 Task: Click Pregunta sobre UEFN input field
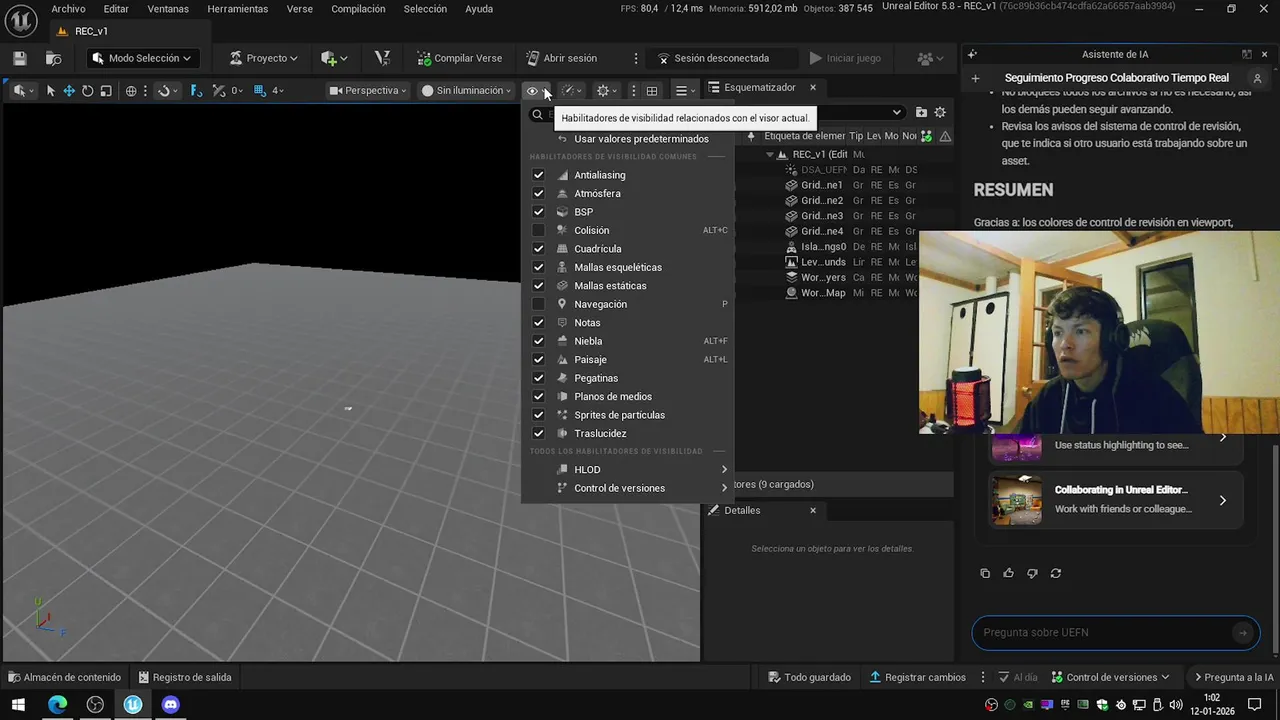tap(1102, 632)
